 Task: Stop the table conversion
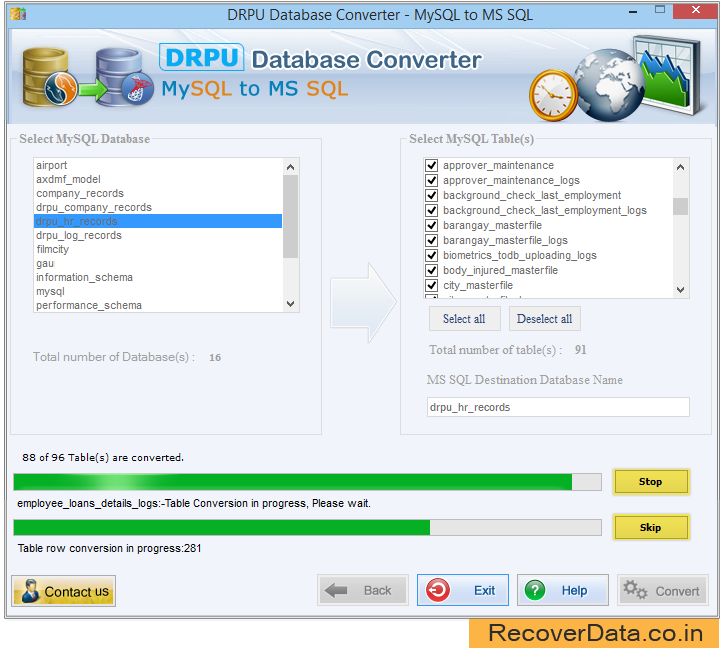point(651,482)
